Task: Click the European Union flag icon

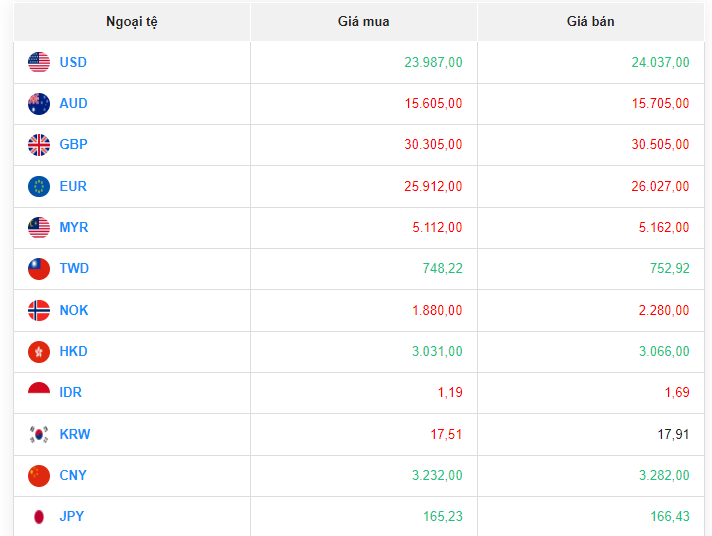Action: click(x=39, y=186)
